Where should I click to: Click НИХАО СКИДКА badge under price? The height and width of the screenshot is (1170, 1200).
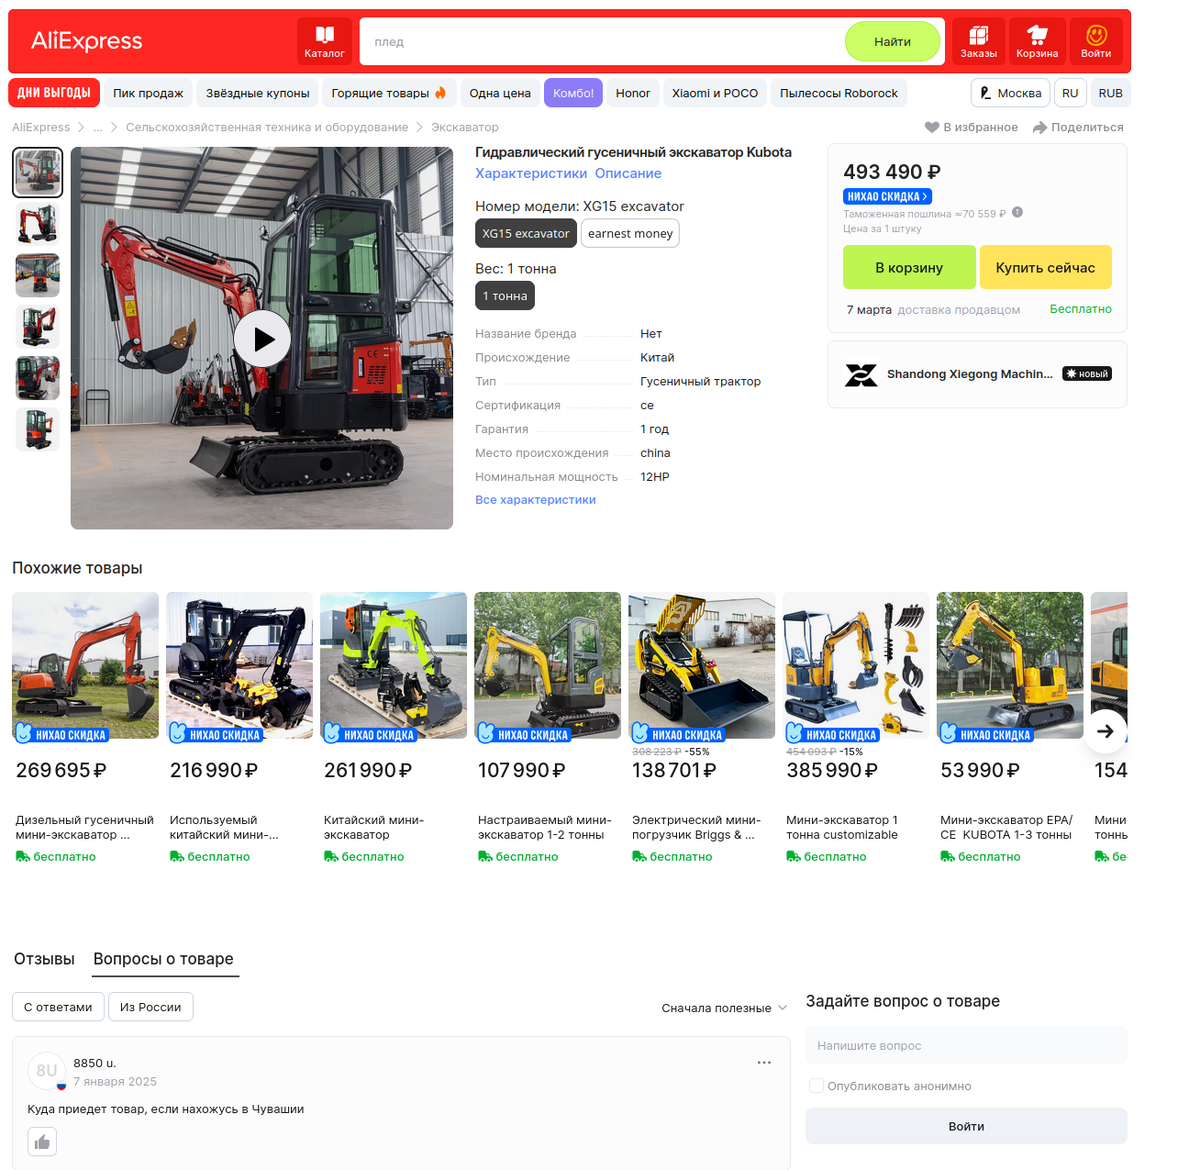pyautogui.click(x=887, y=197)
